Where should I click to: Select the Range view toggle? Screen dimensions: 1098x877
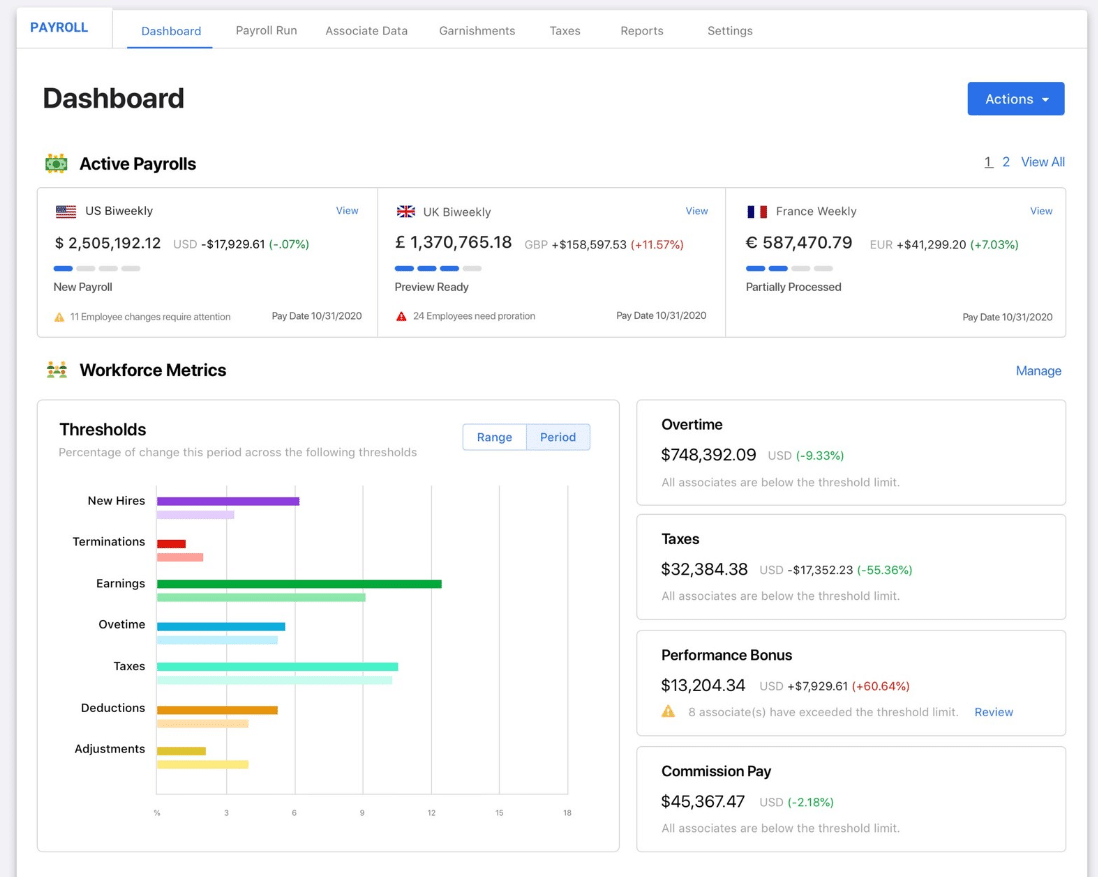[x=494, y=437]
